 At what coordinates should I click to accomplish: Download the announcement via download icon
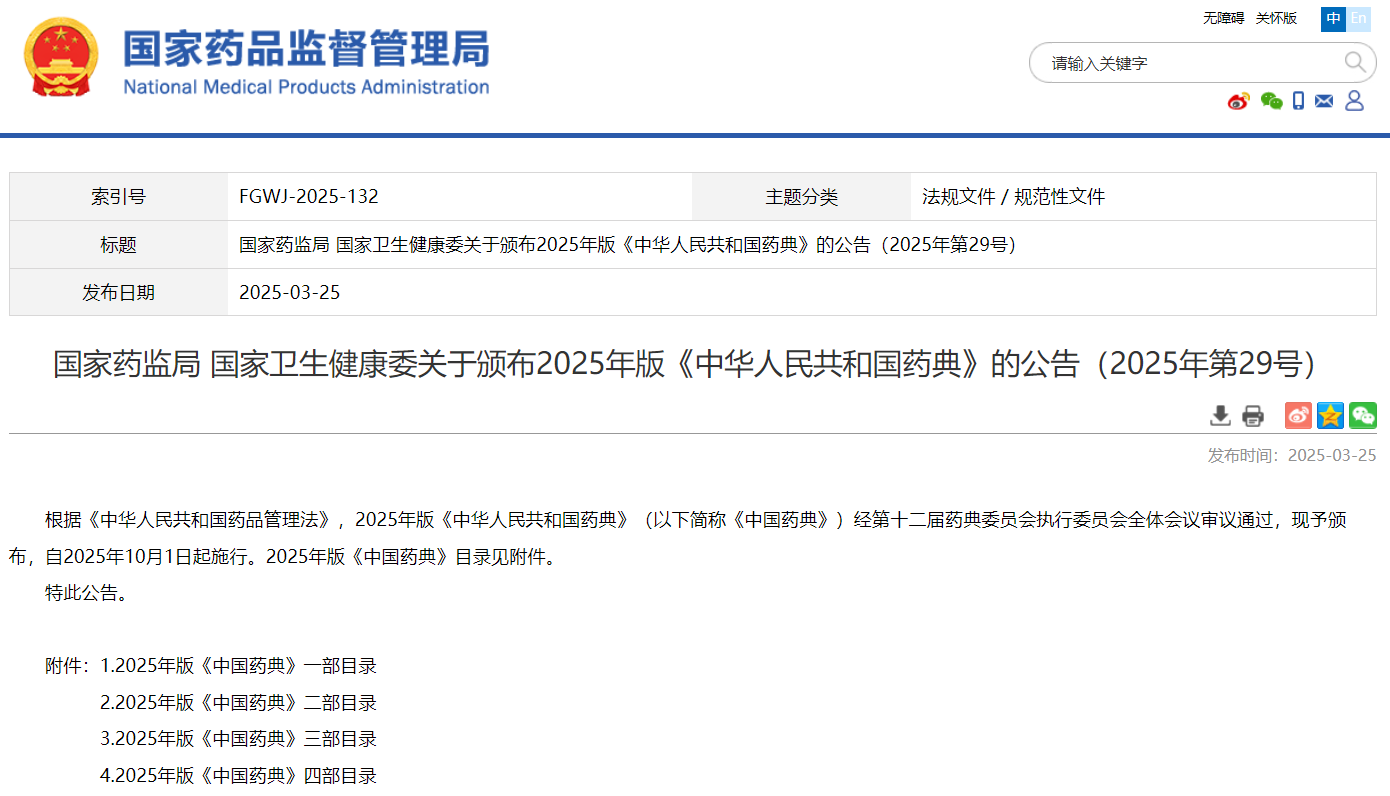(1220, 416)
